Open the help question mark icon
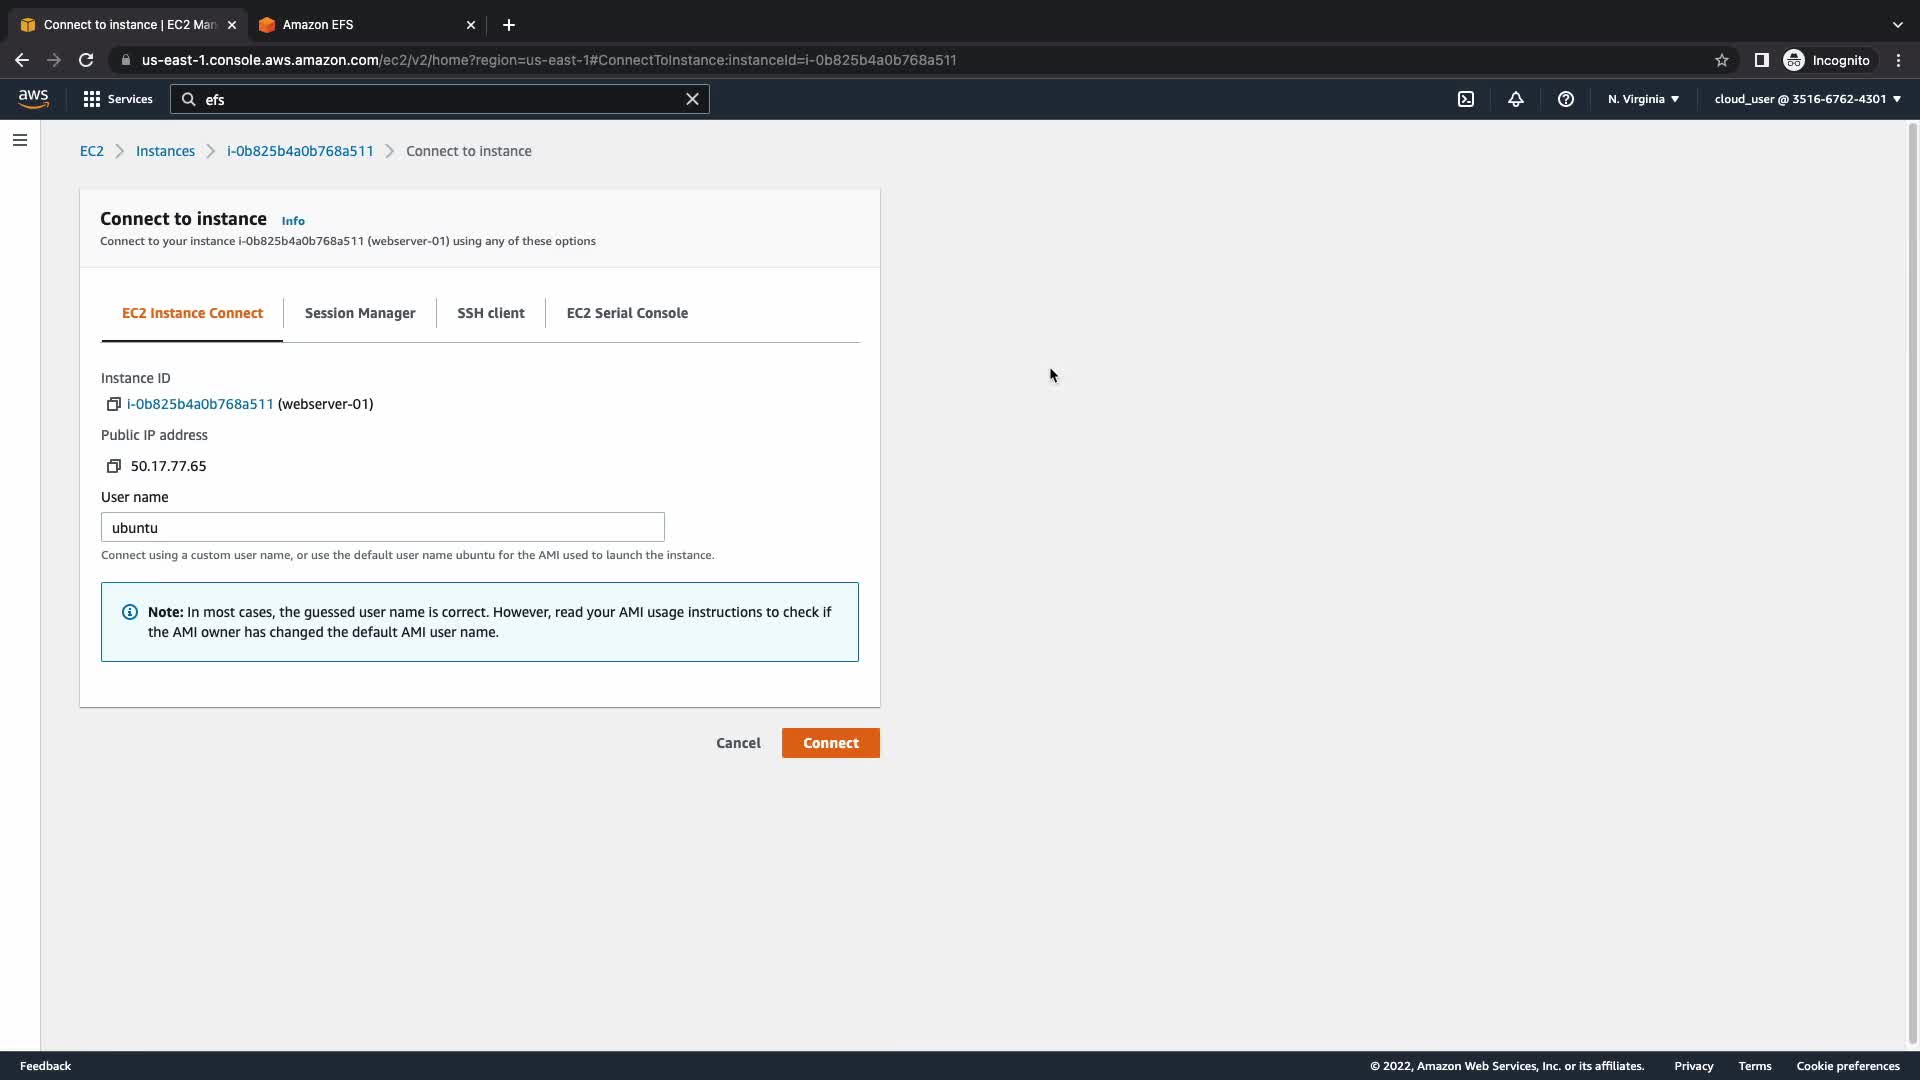1920x1080 pixels. click(x=1566, y=99)
